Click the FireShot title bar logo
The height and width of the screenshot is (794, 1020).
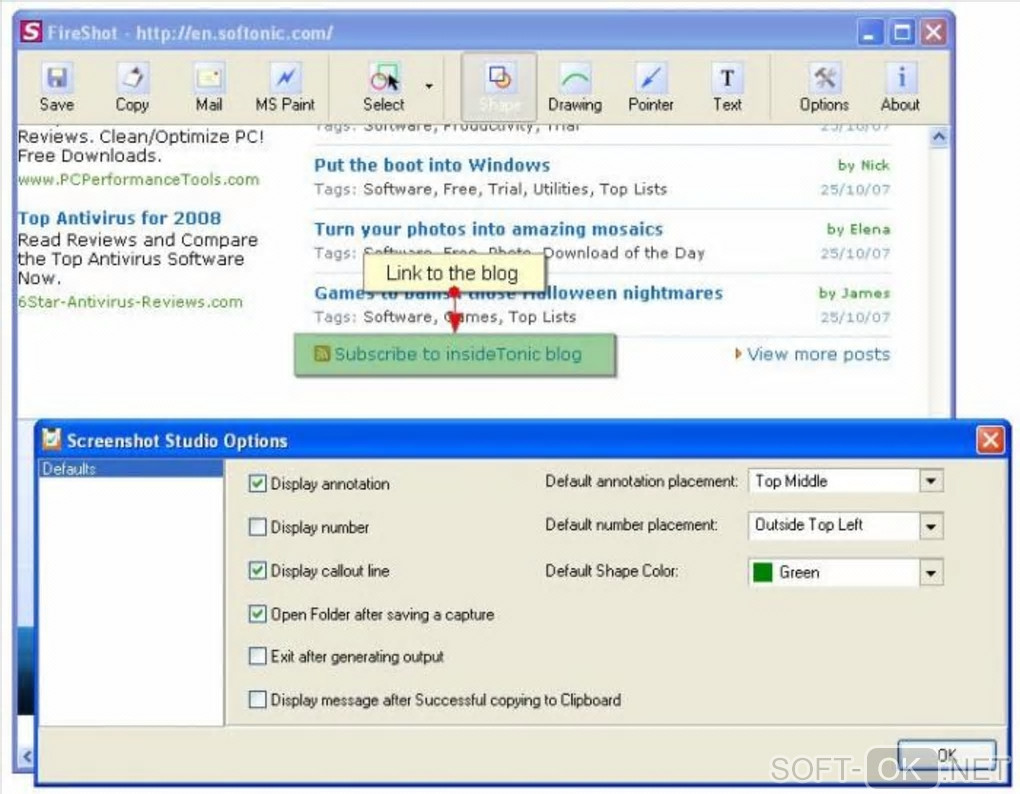31,31
